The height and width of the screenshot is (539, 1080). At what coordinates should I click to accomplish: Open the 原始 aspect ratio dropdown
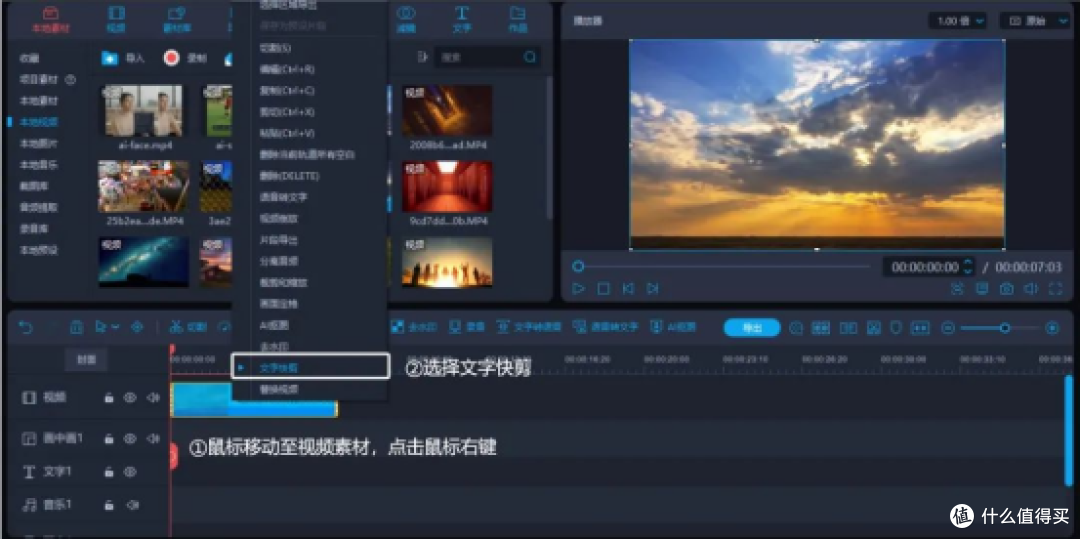1039,21
